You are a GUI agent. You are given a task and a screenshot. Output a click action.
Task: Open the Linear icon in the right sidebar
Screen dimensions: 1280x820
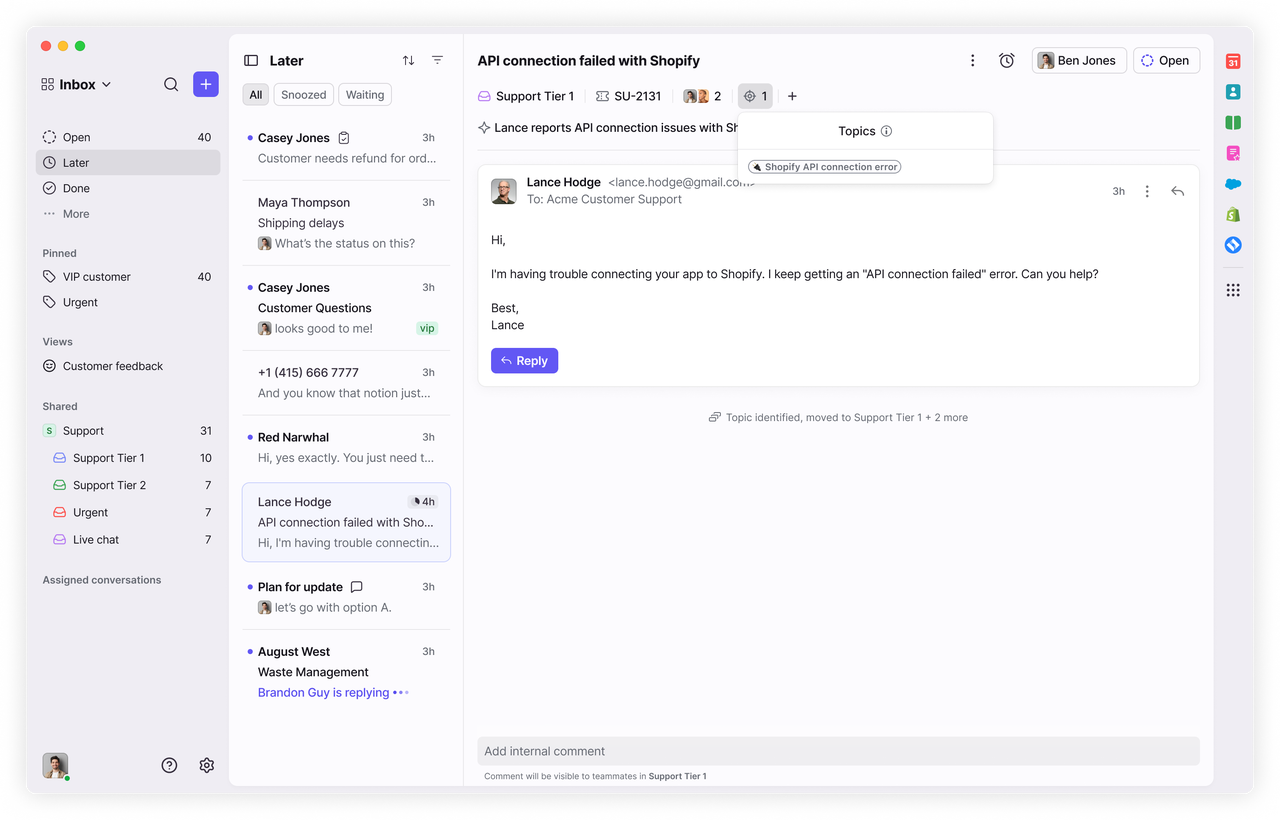[x=1233, y=244]
